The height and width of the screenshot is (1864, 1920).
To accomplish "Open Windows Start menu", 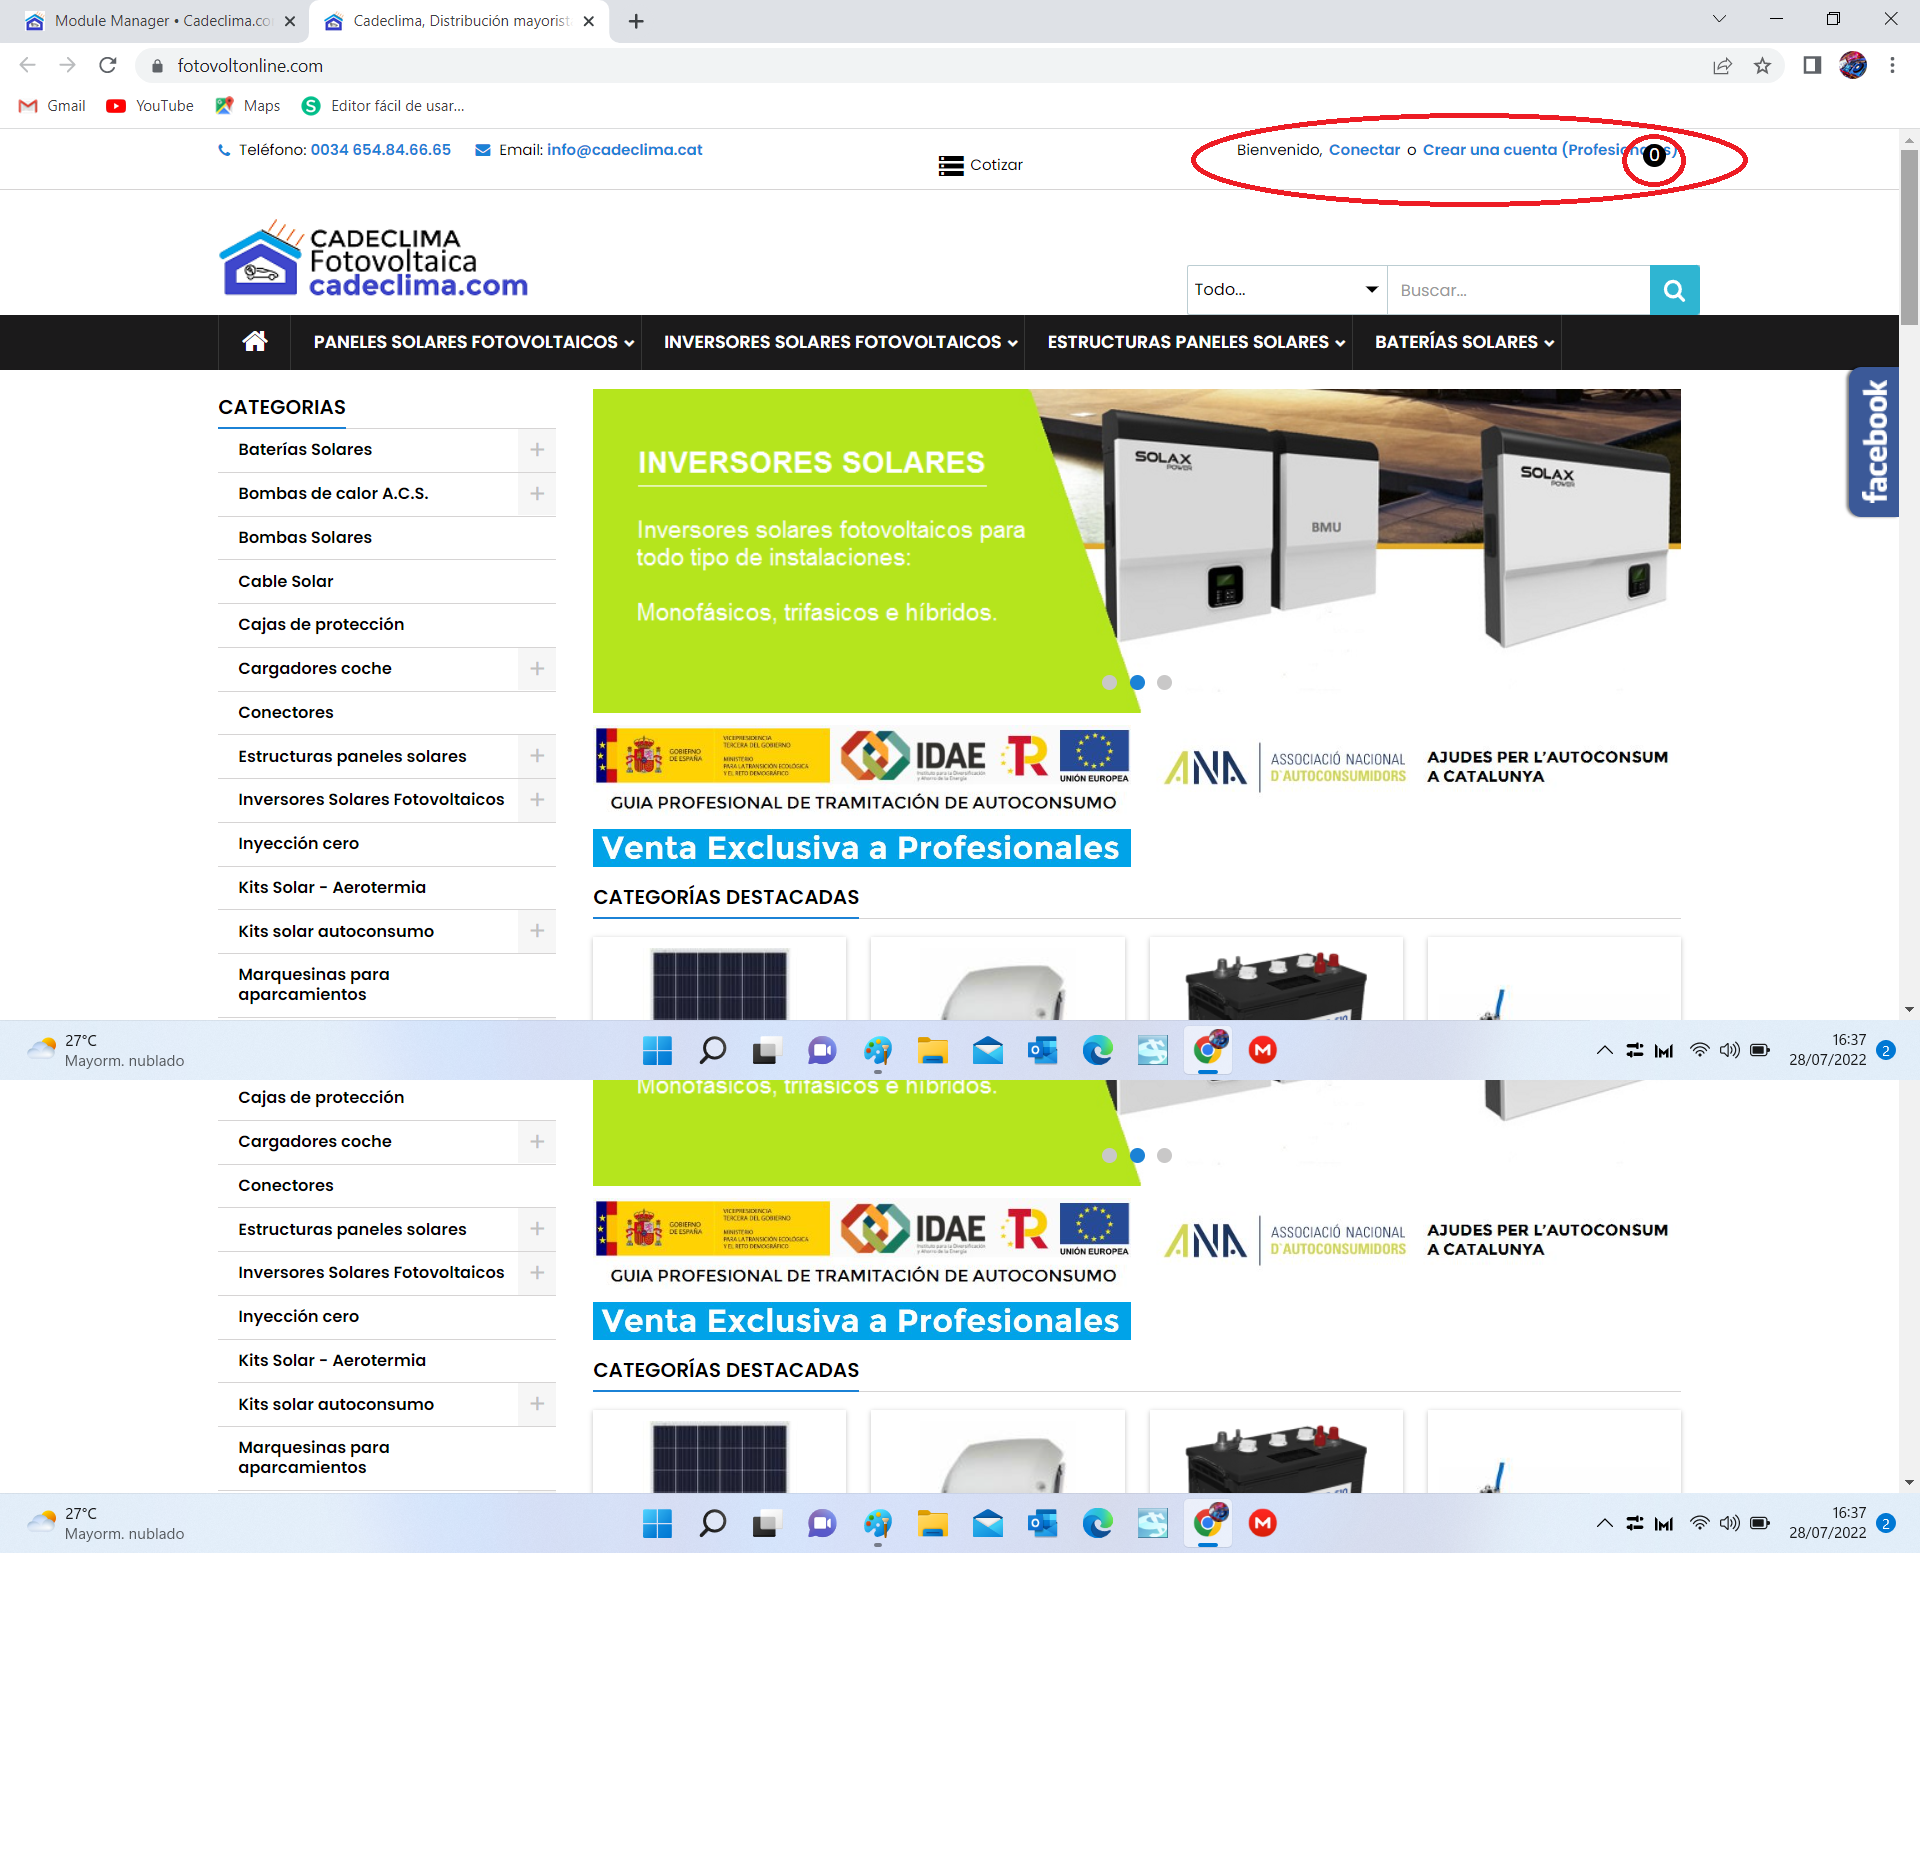I will (657, 1050).
